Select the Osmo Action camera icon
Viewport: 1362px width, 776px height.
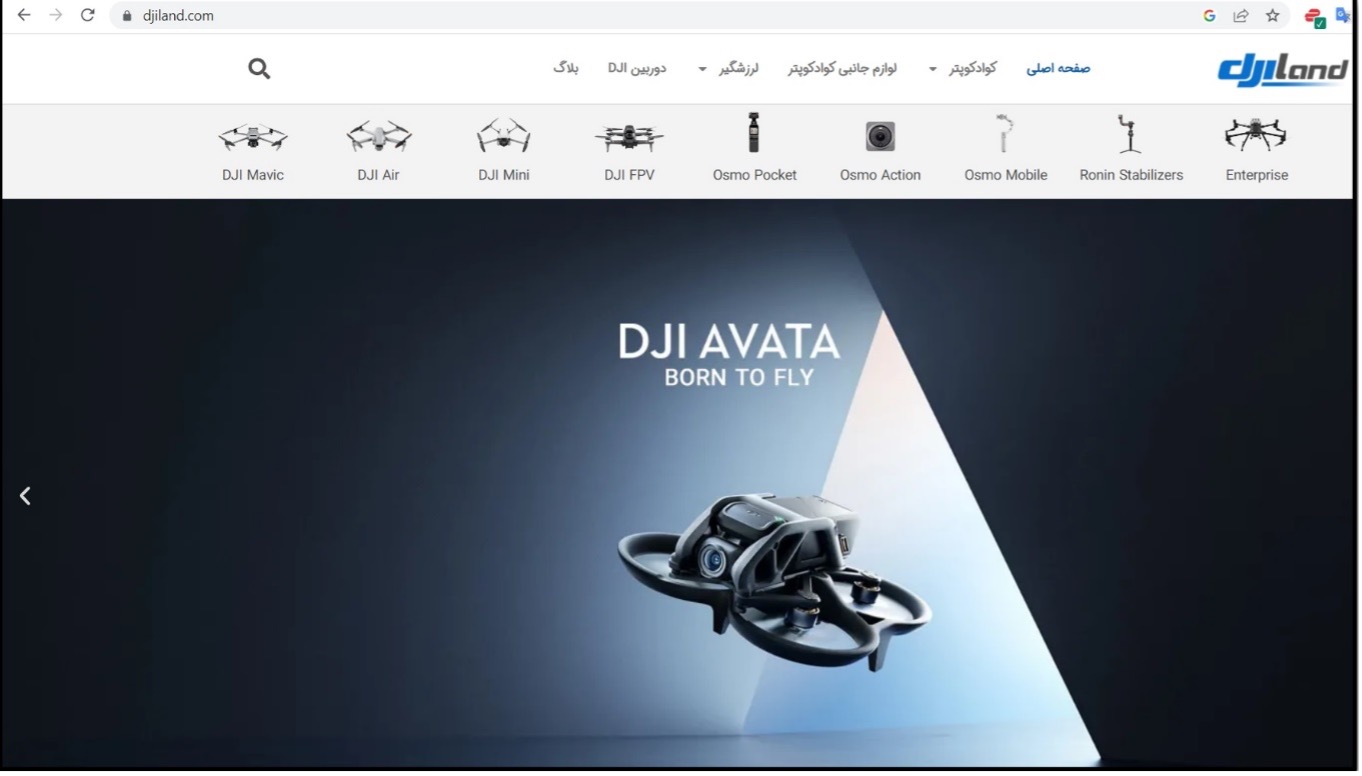pos(880,136)
